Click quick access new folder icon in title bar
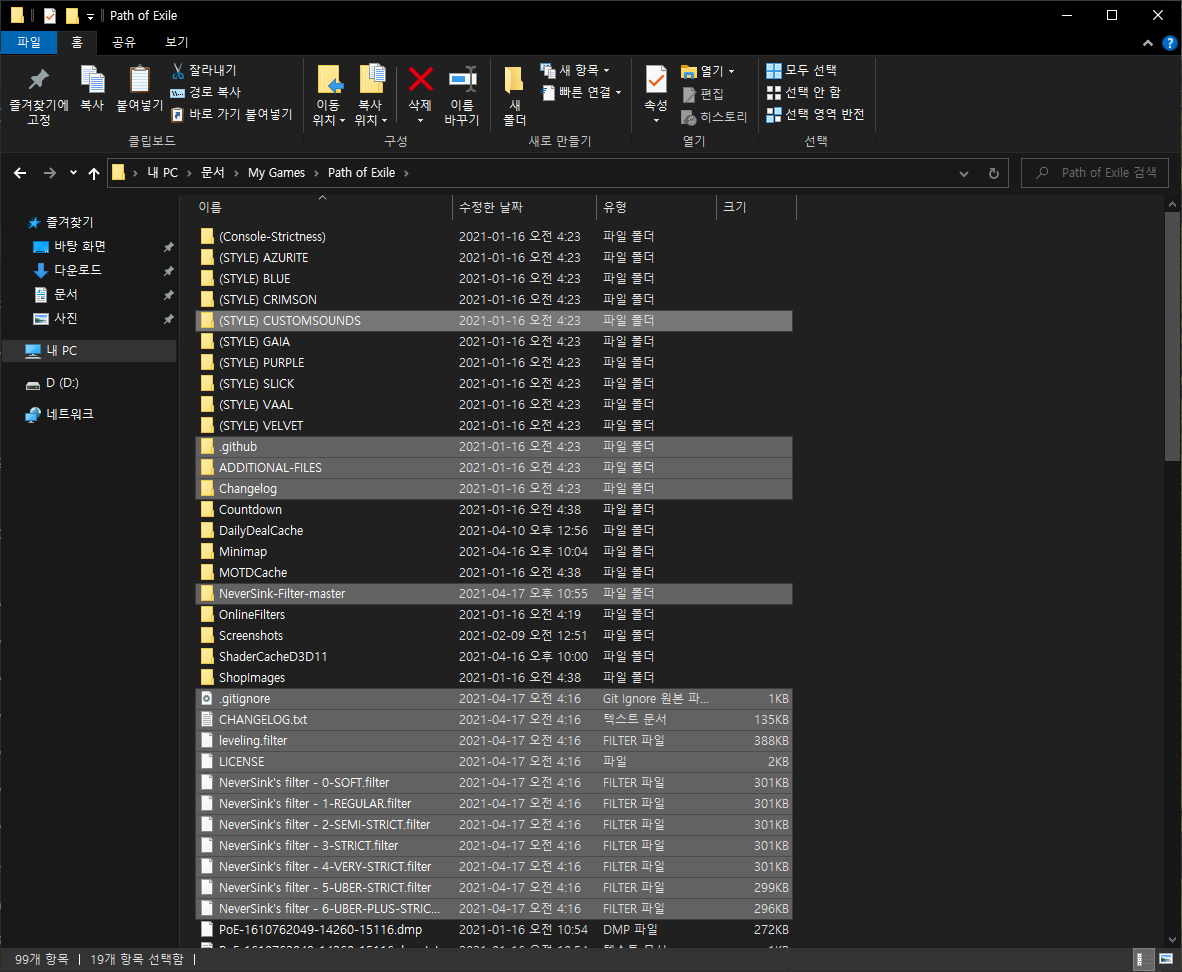Screen dimensions: 1182x972 (x=72, y=15)
